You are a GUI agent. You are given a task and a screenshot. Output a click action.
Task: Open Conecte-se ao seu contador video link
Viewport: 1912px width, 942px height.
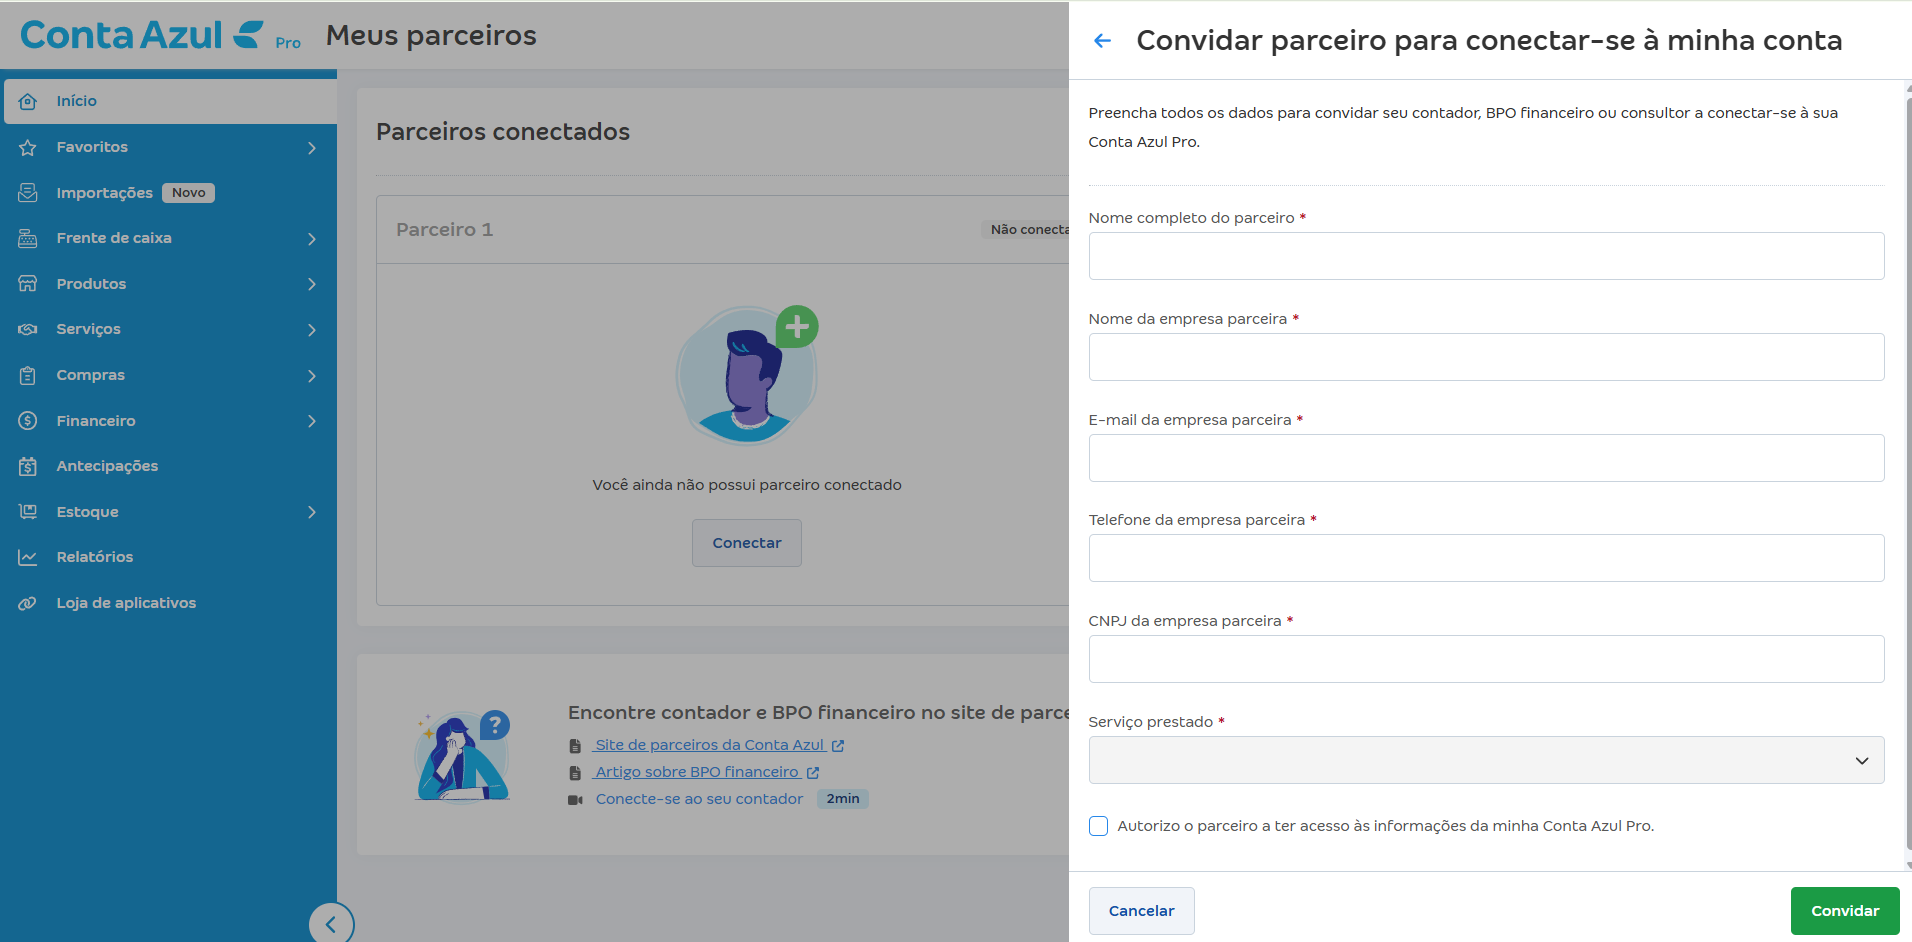[x=699, y=799]
